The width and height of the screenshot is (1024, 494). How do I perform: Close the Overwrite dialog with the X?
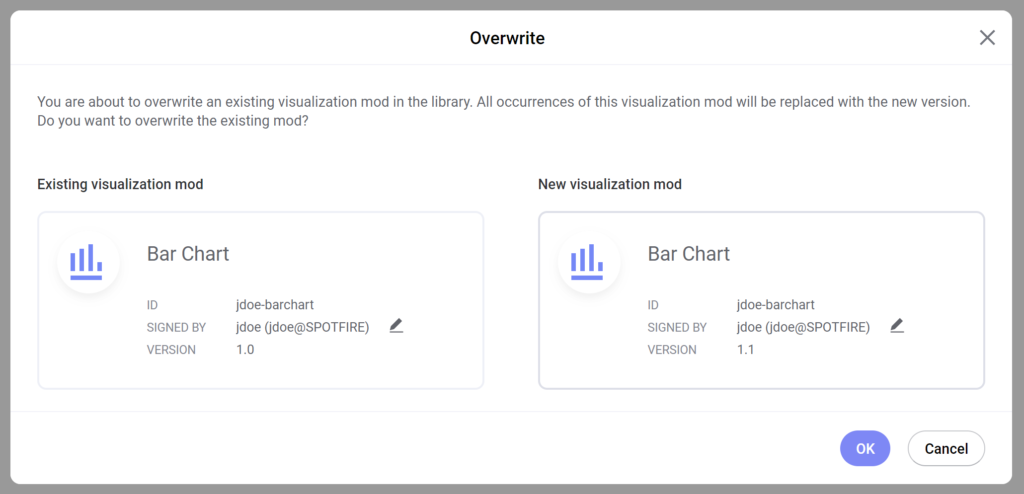[987, 38]
